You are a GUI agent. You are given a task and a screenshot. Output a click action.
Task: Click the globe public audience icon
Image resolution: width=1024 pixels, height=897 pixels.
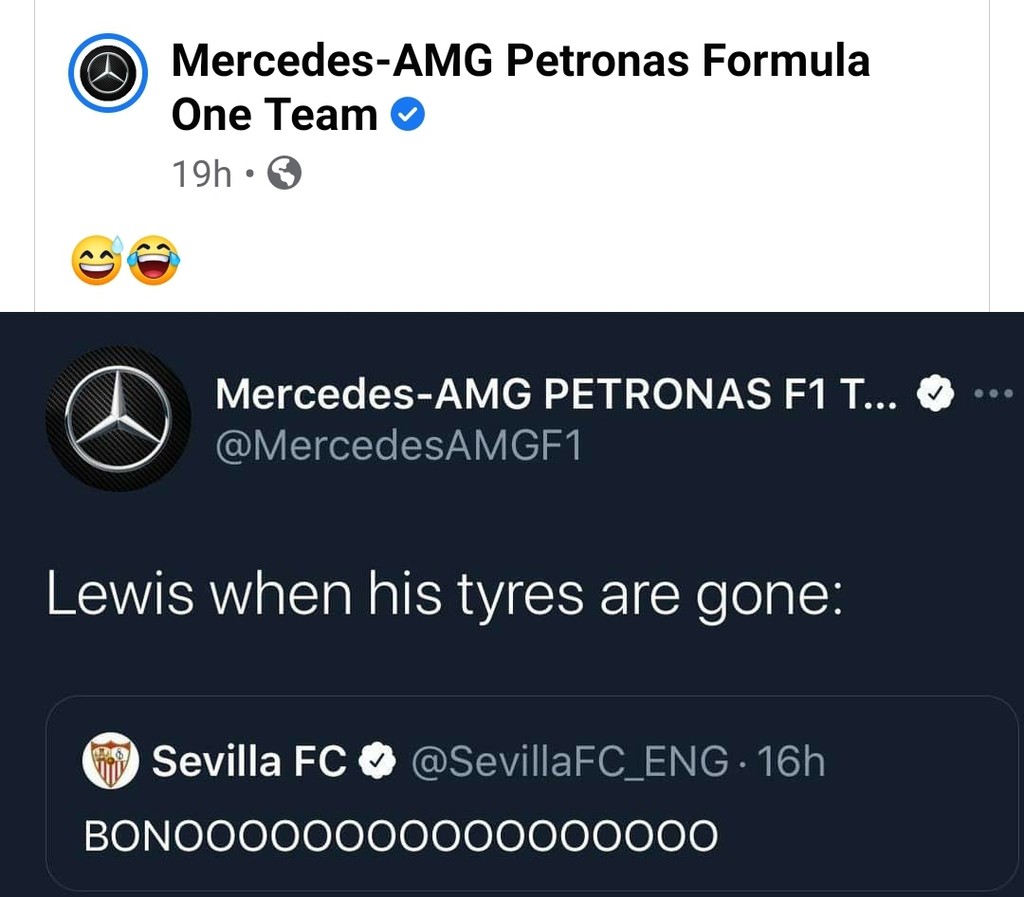coord(285,175)
